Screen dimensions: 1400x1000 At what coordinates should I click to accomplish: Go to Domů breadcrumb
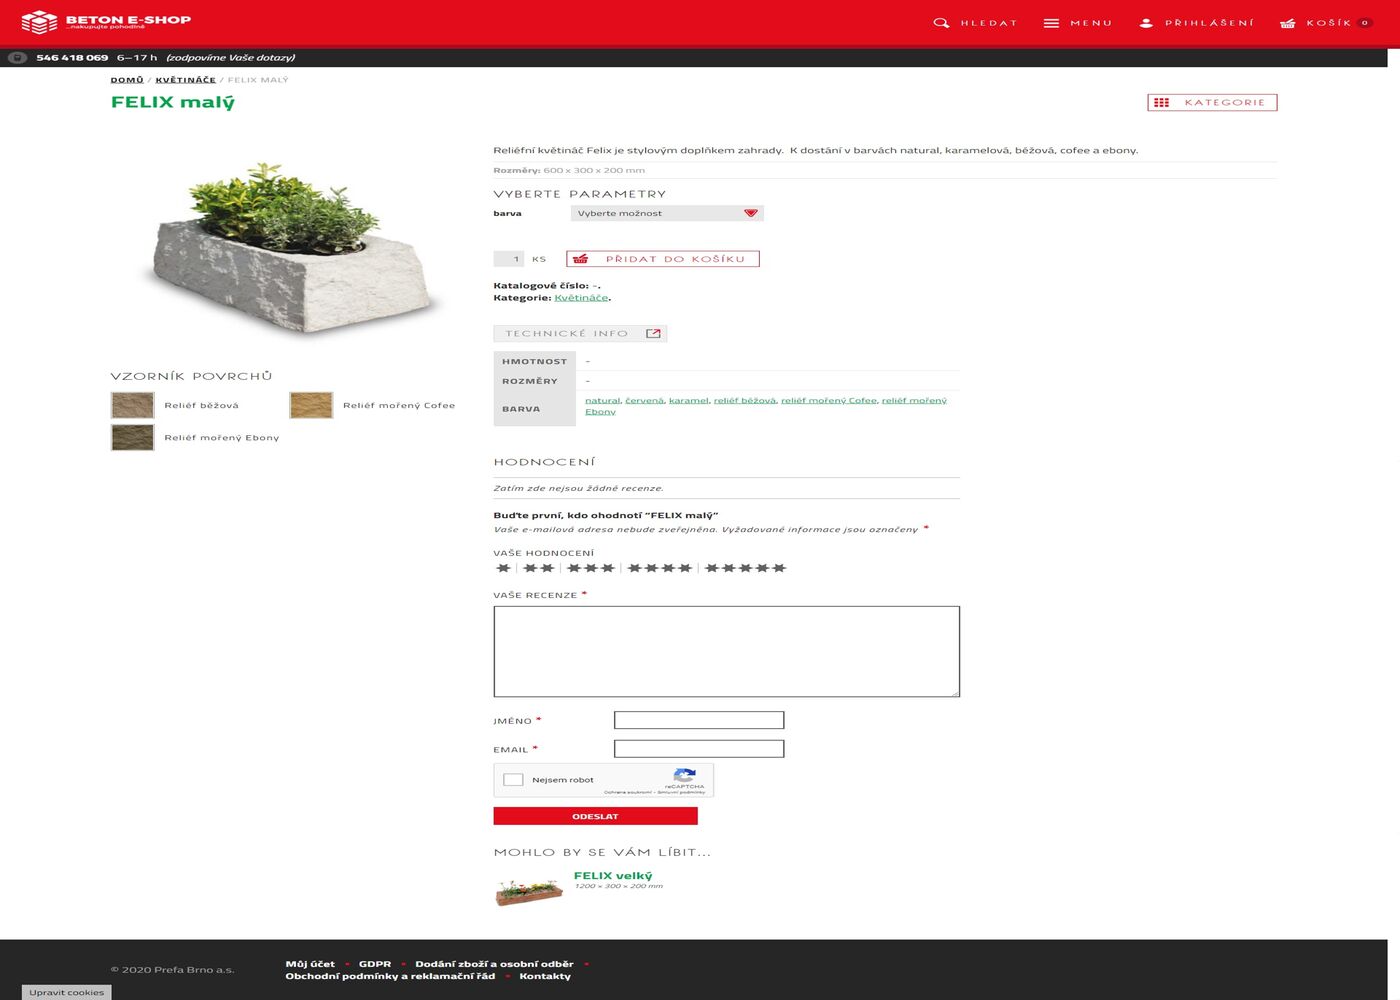click(x=127, y=80)
